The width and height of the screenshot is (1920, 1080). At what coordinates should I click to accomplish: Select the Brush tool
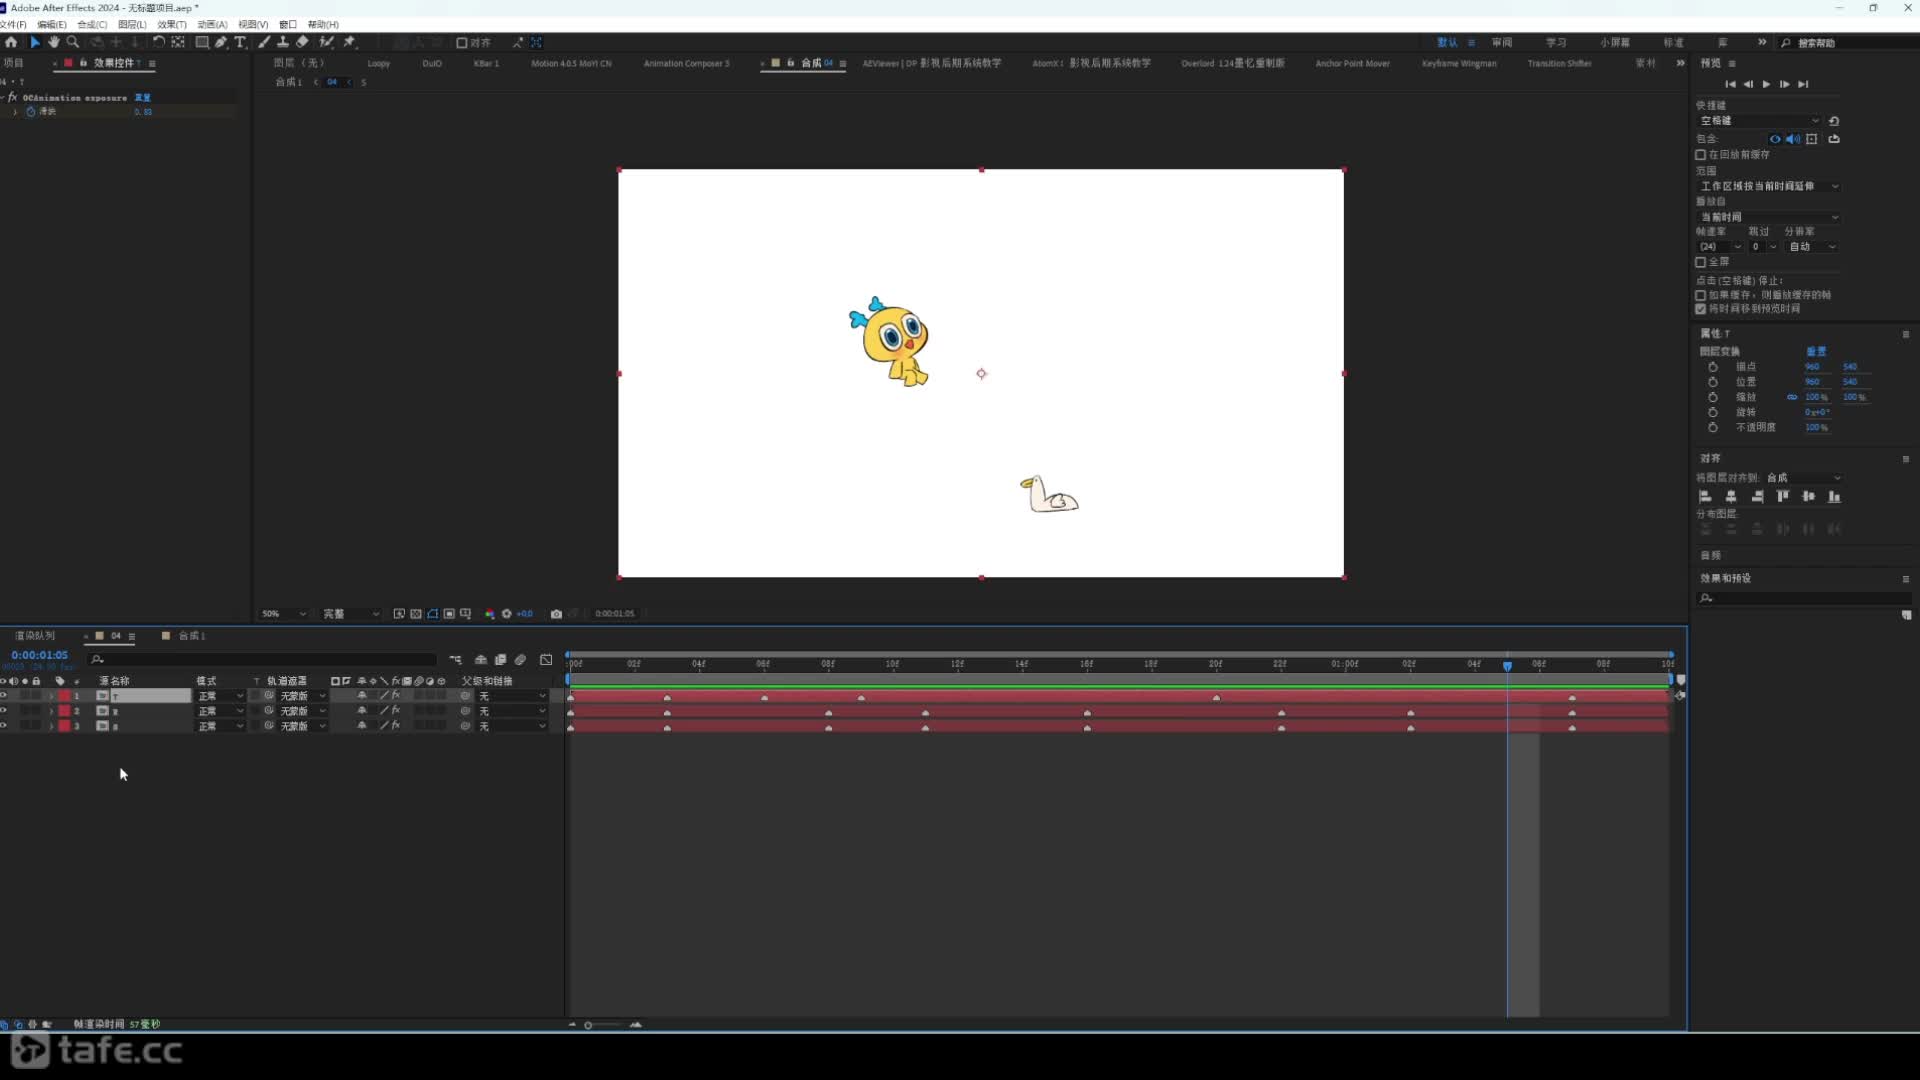264,42
